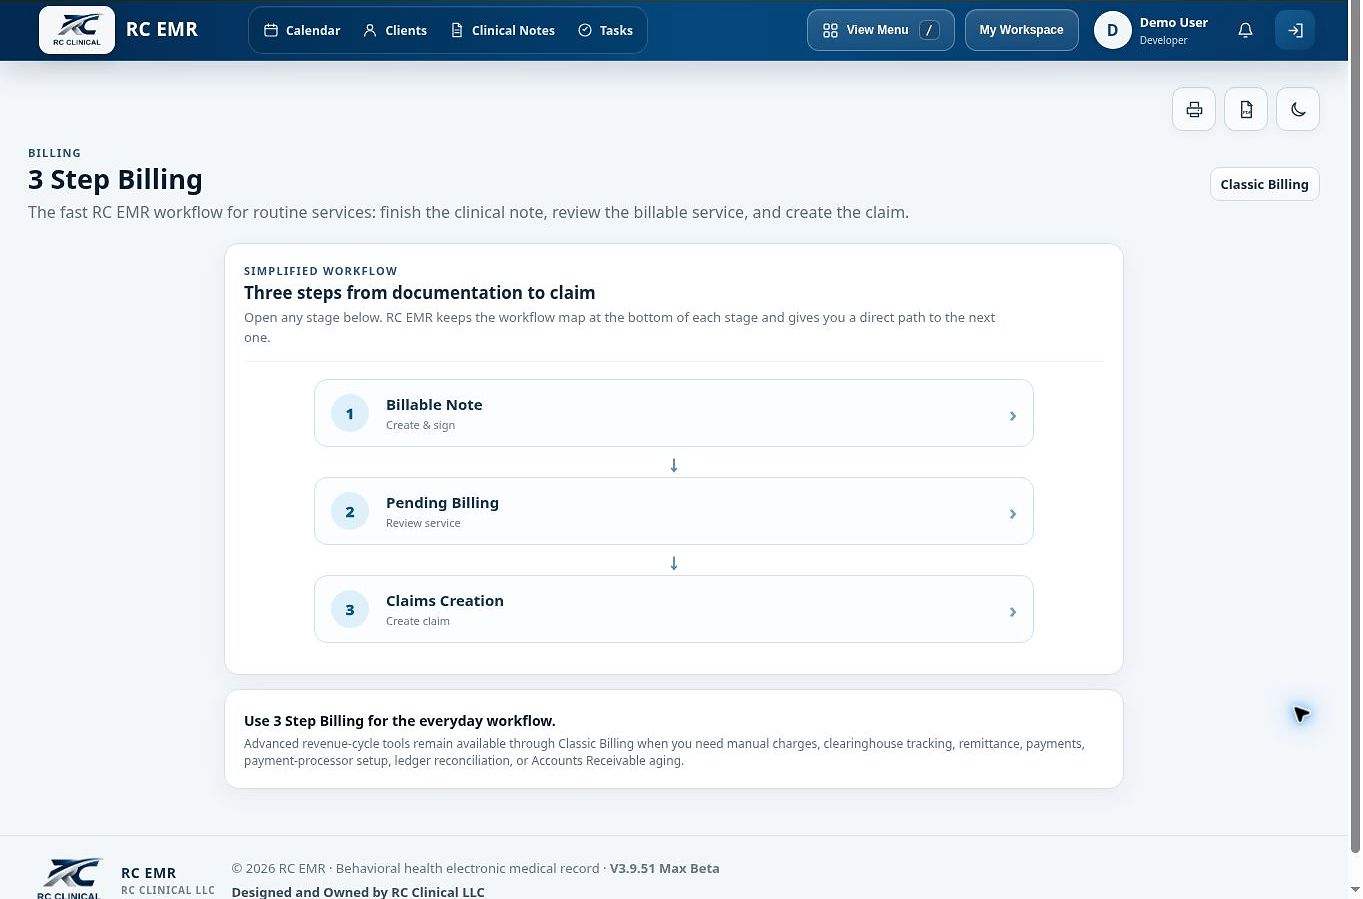Click the slash shortcut key badge
This screenshot has width=1363, height=899.
929,30
